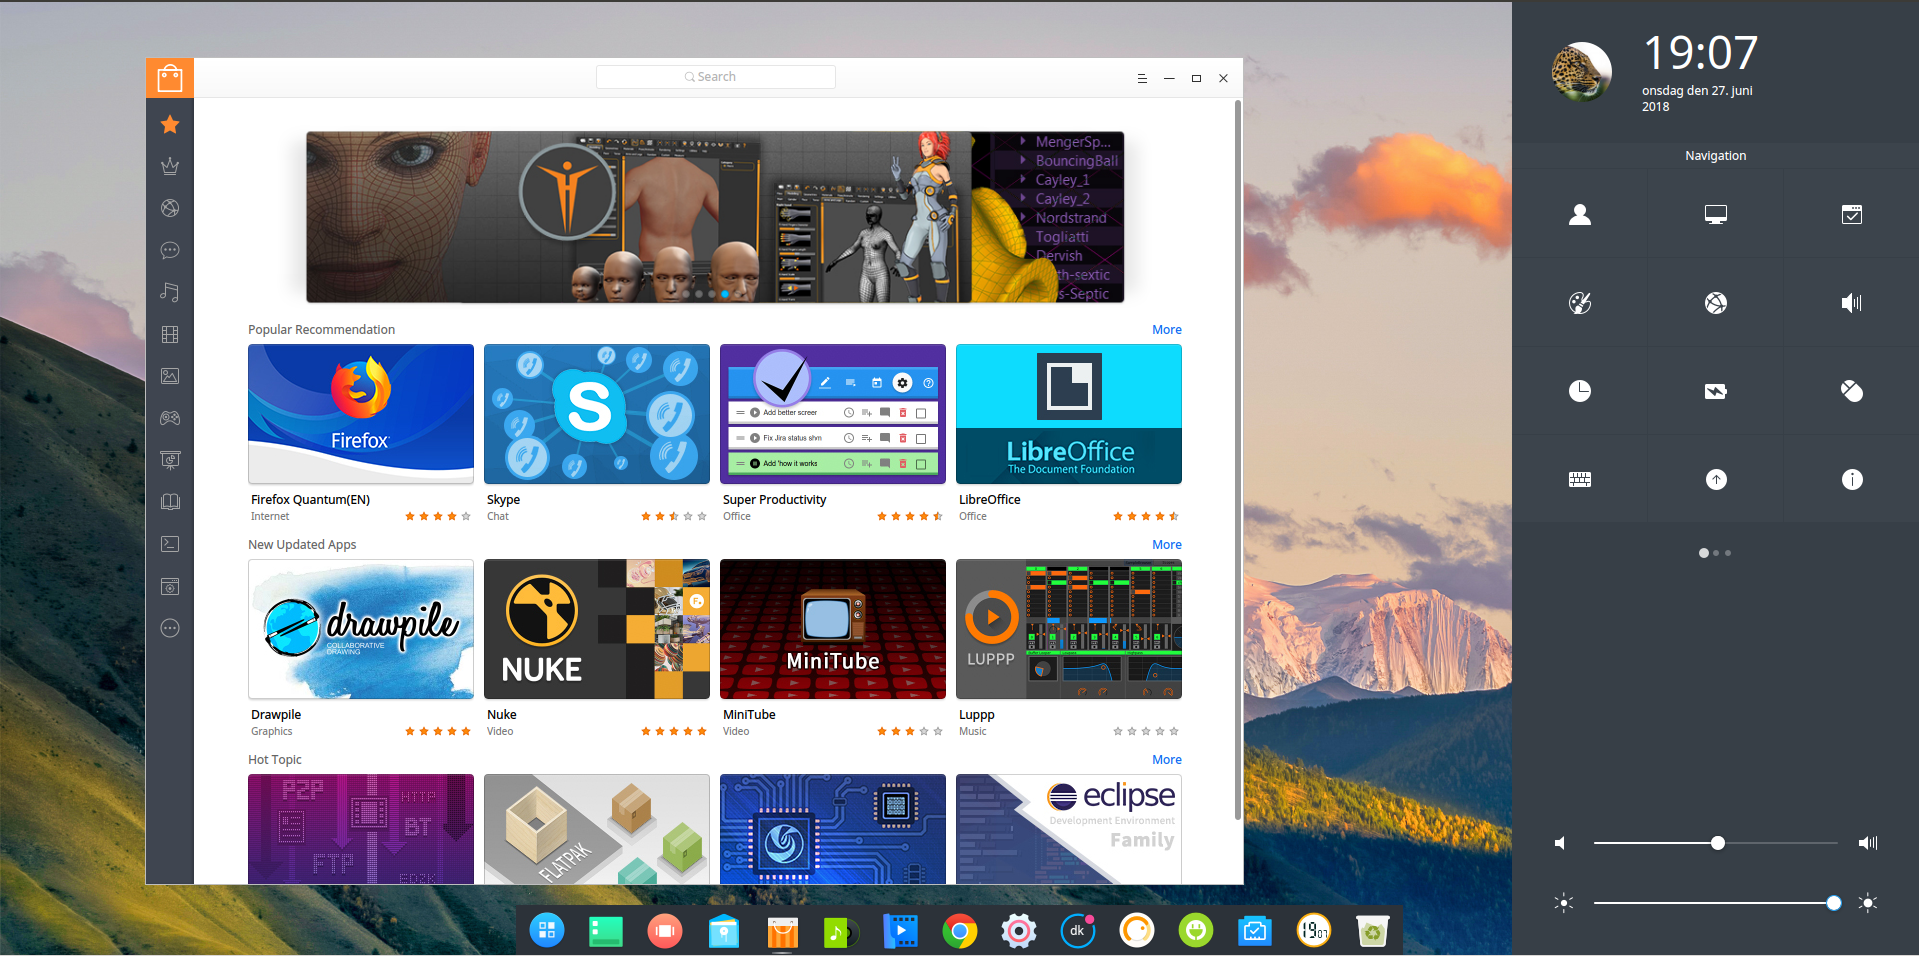Open Power settings in Navigation panel
Viewport: 1919px width, 956px height.
[x=1716, y=391]
